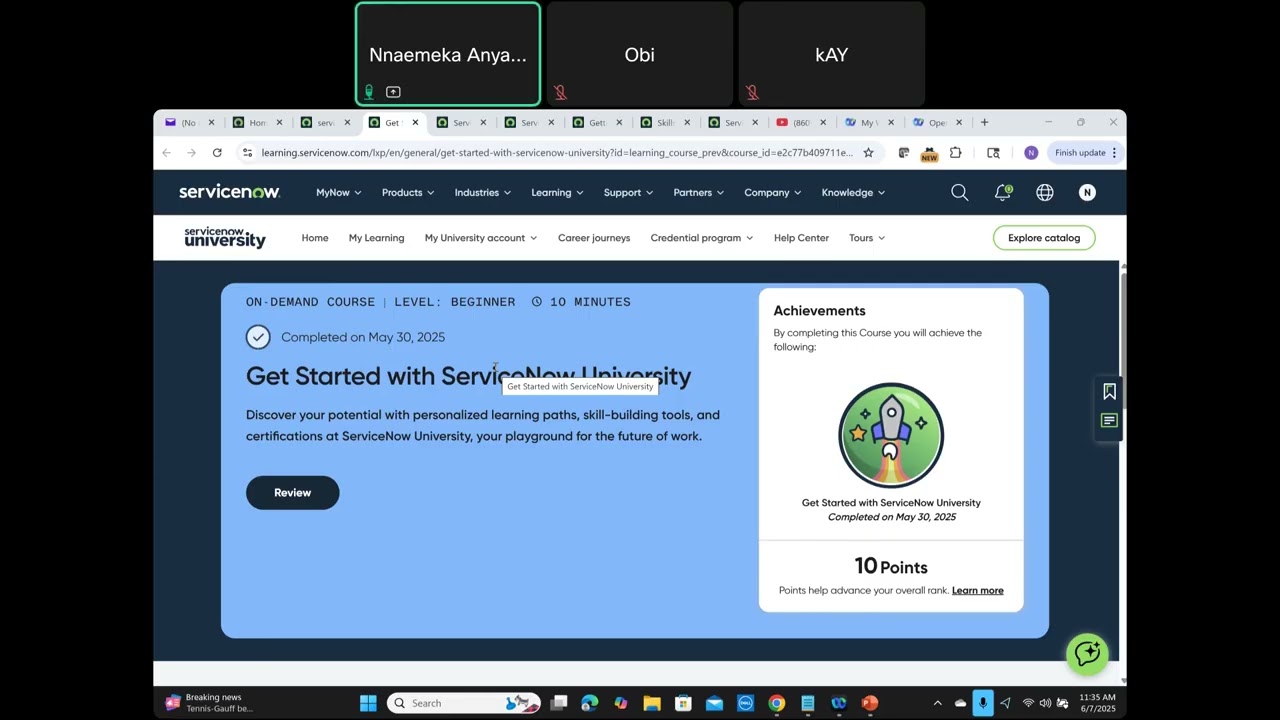Click the Windows taskbar Search box

(464, 703)
